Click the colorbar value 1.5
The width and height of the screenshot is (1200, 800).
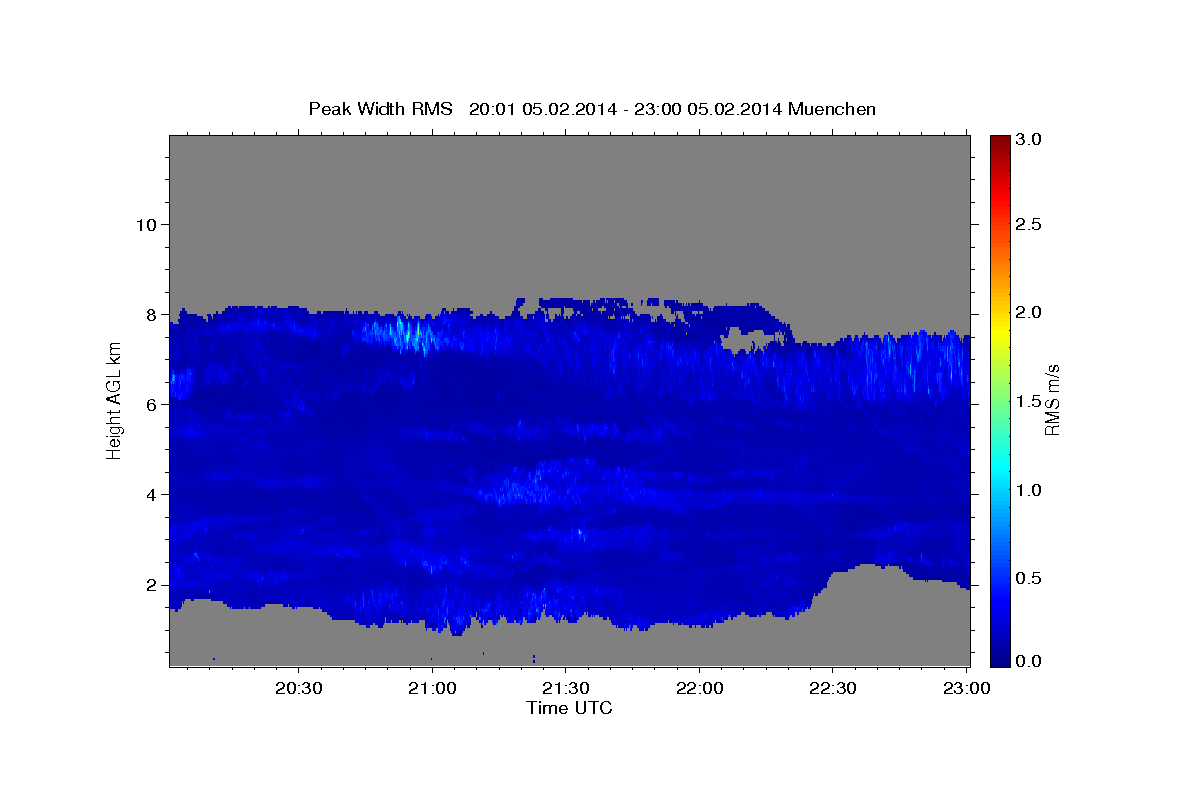tap(1030, 401)
